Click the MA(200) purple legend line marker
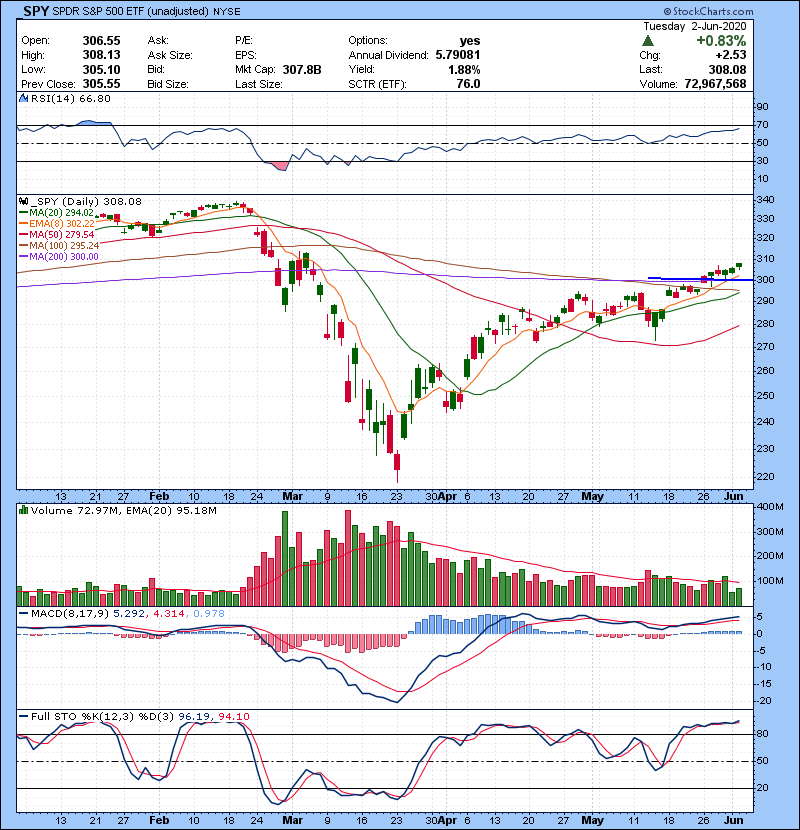The height and width of the screenshot is (830, 800). (23, 257)
